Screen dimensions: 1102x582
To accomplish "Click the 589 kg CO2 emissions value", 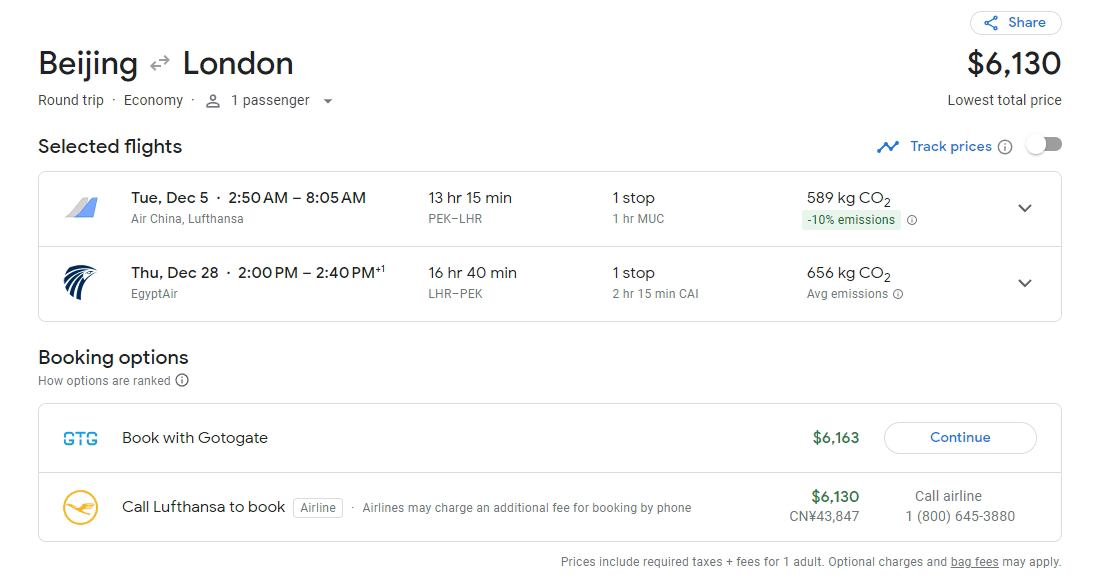I will coord(848,199).
